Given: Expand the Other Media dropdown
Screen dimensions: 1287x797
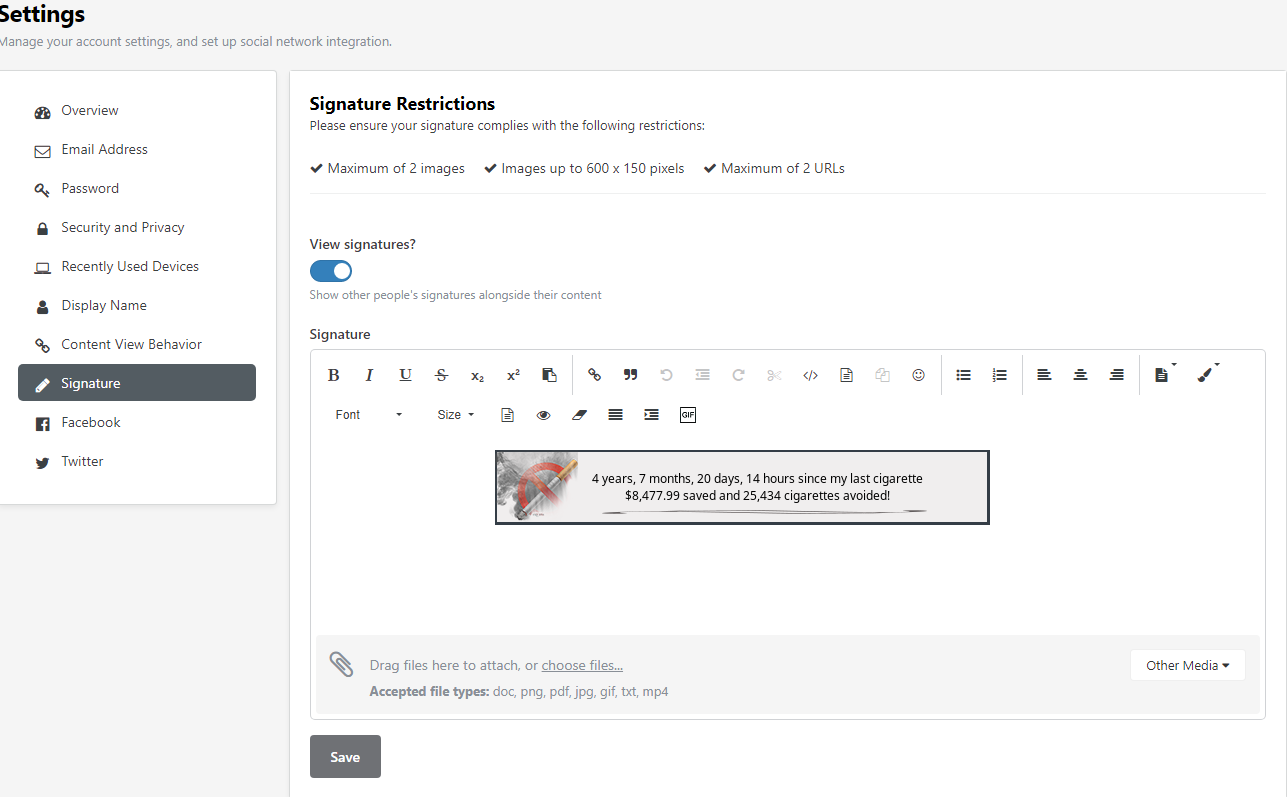Looking at the screenshot, I should pyautogui.click(x=1188, y=665).
